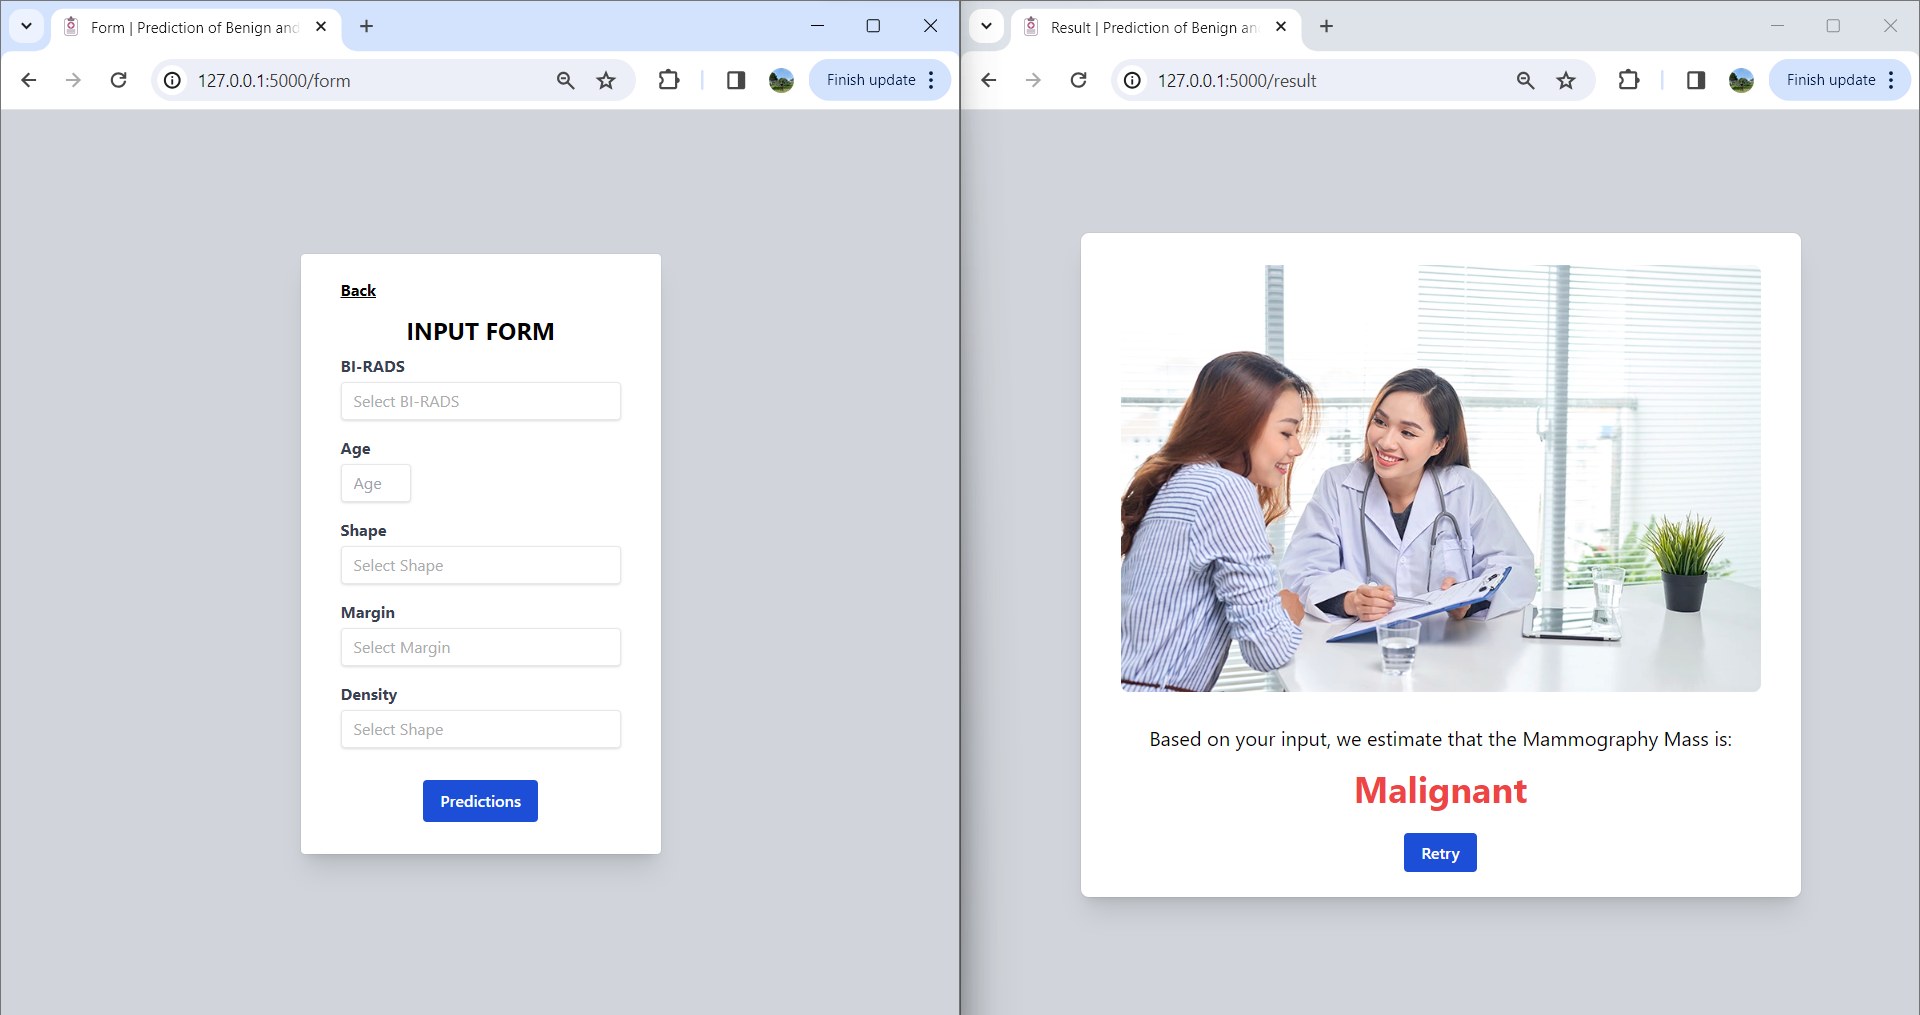Bookmark the form page with star icon
Viewport: 1920px width, 1015px height.
[606, 80]
